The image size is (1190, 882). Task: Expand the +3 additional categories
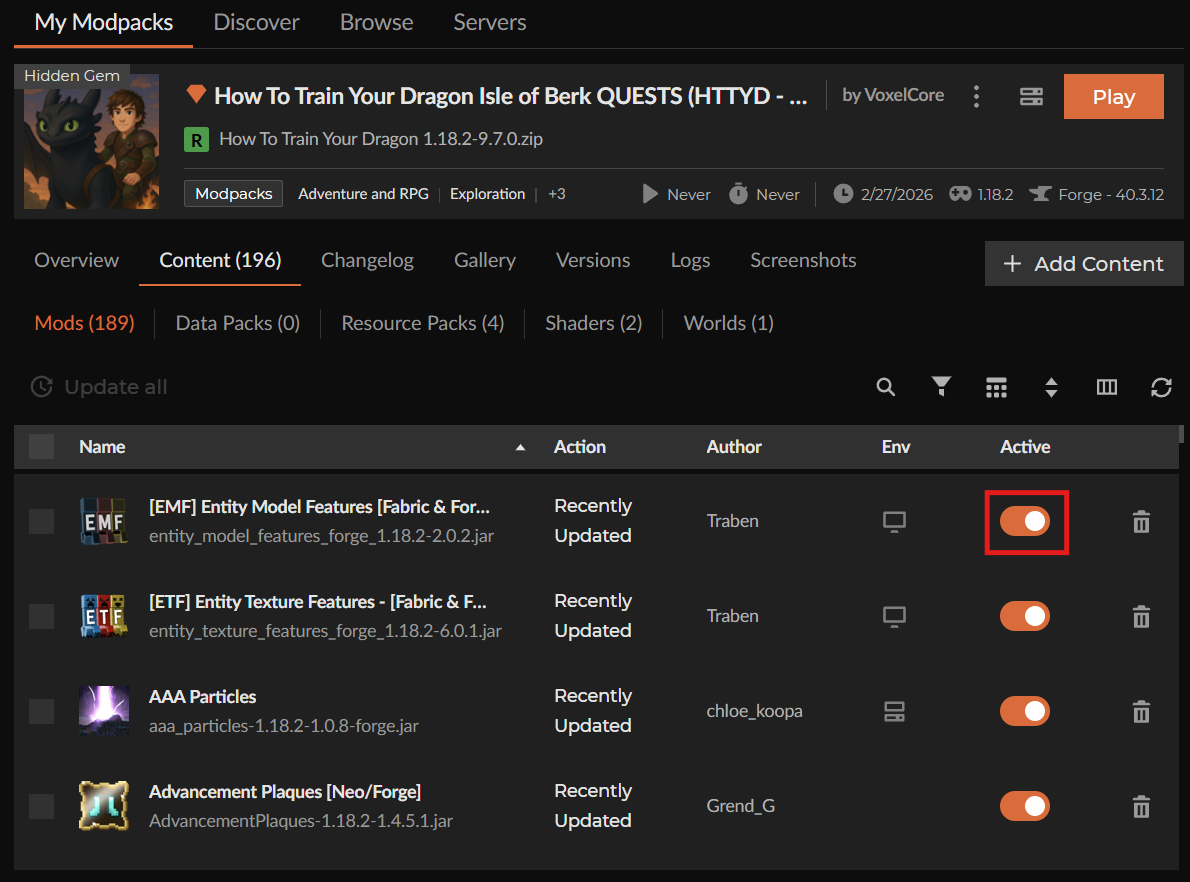557,194
